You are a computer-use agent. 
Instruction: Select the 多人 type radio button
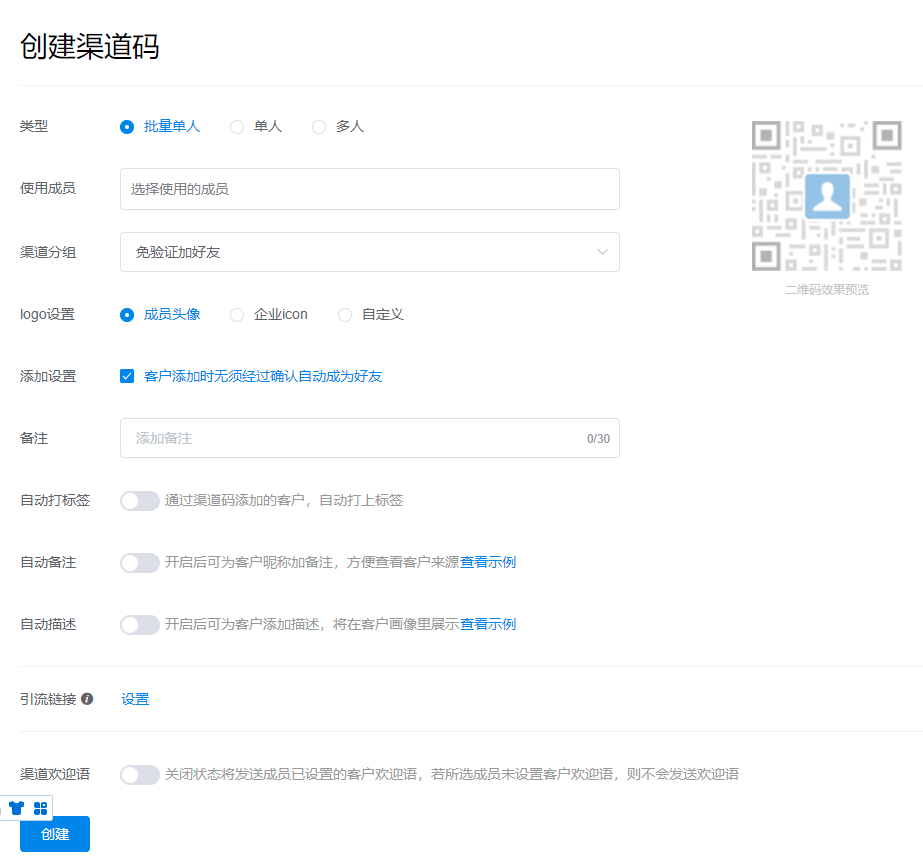pyautogui.click(x=319, y=127)
